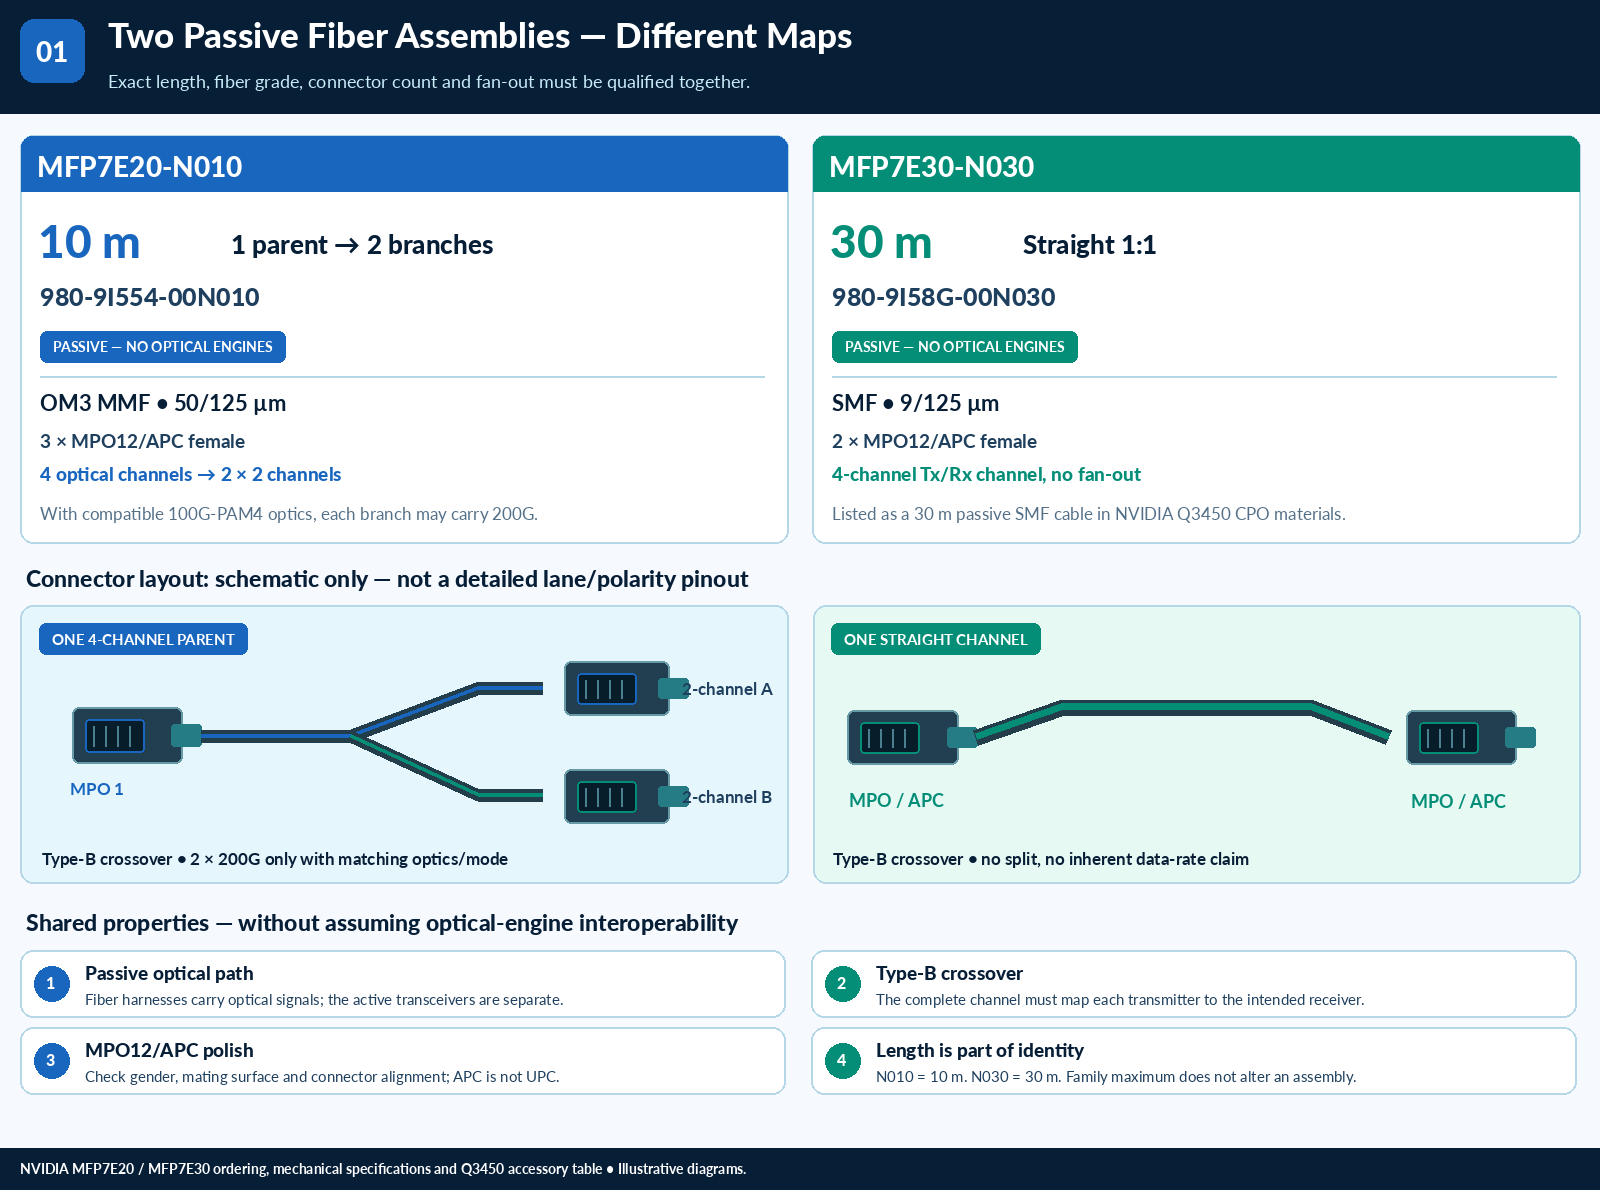Click the 'MPO12/APC polish' heading
The height and width of the screenshot is (1190, 1600).
169,1050
